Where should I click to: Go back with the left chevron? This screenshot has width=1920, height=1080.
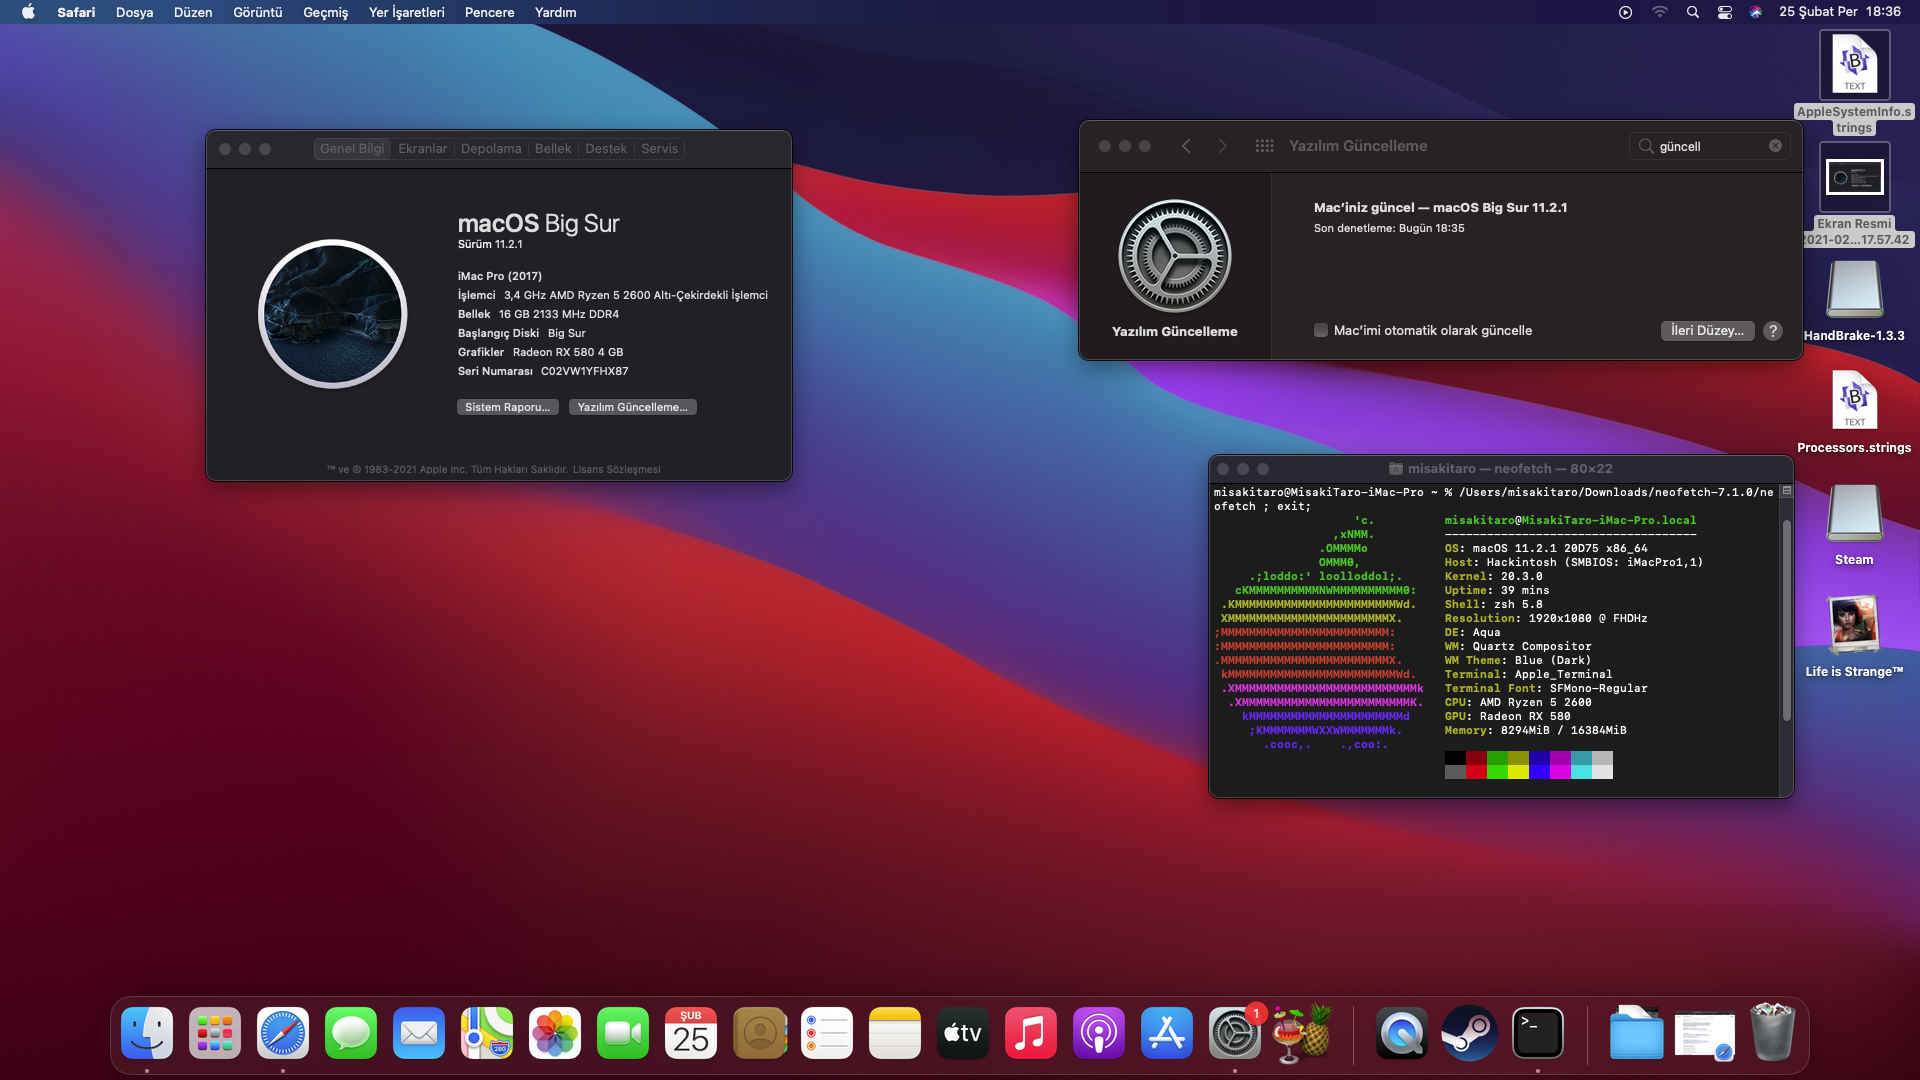click(x=1186, y=146)
